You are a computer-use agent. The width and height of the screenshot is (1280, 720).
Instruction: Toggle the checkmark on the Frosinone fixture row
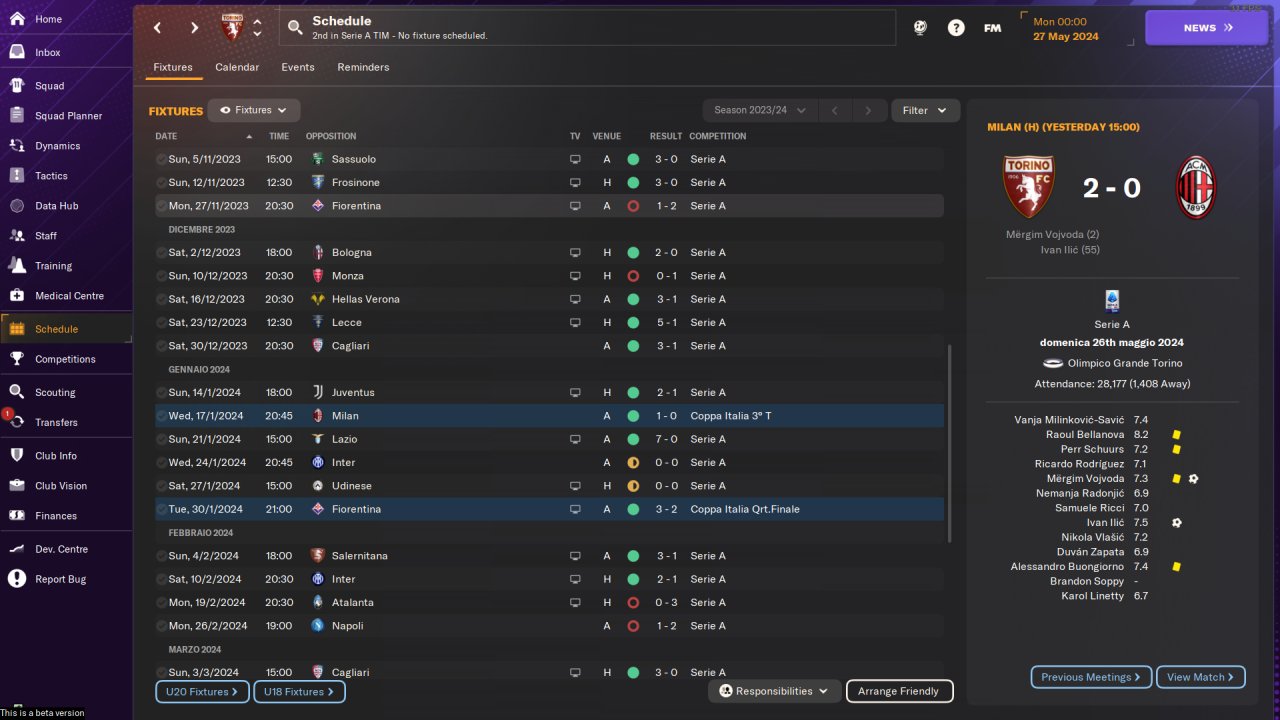click(x=161, y=182)
